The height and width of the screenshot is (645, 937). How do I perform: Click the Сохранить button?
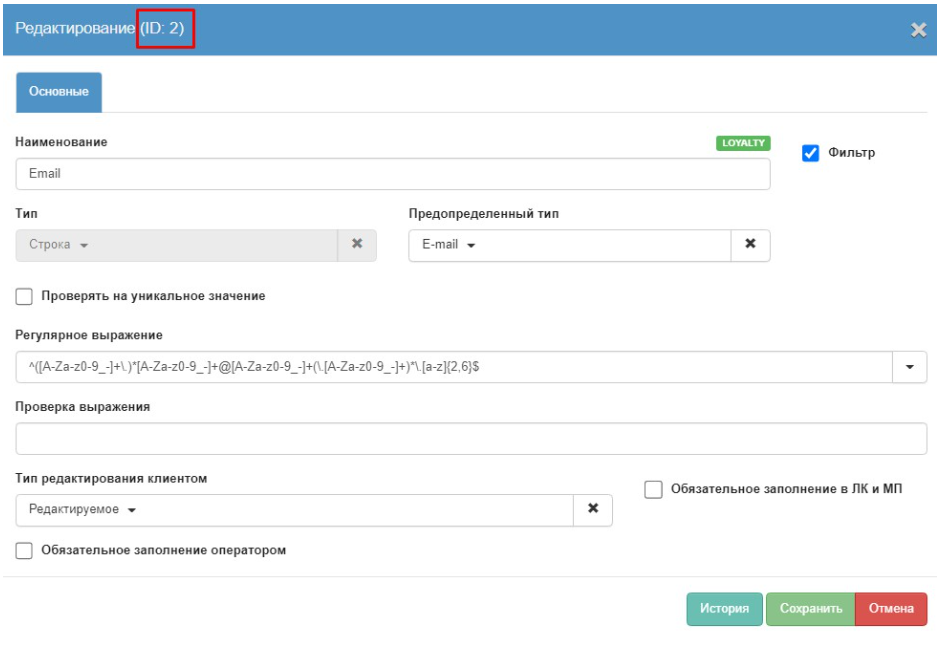tap(810, 609)
